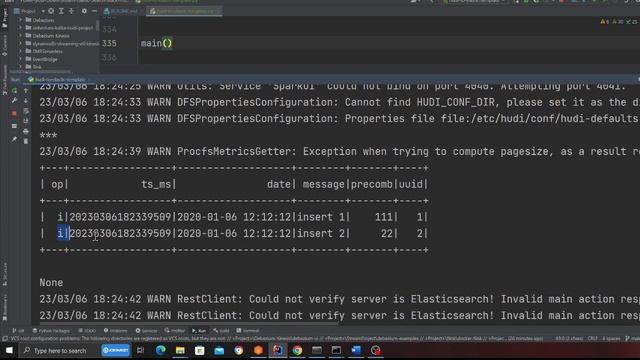Viewport: 640px width, 360px height.
Task: Toggle scroll to end of console output
Action: pos(26,121)
